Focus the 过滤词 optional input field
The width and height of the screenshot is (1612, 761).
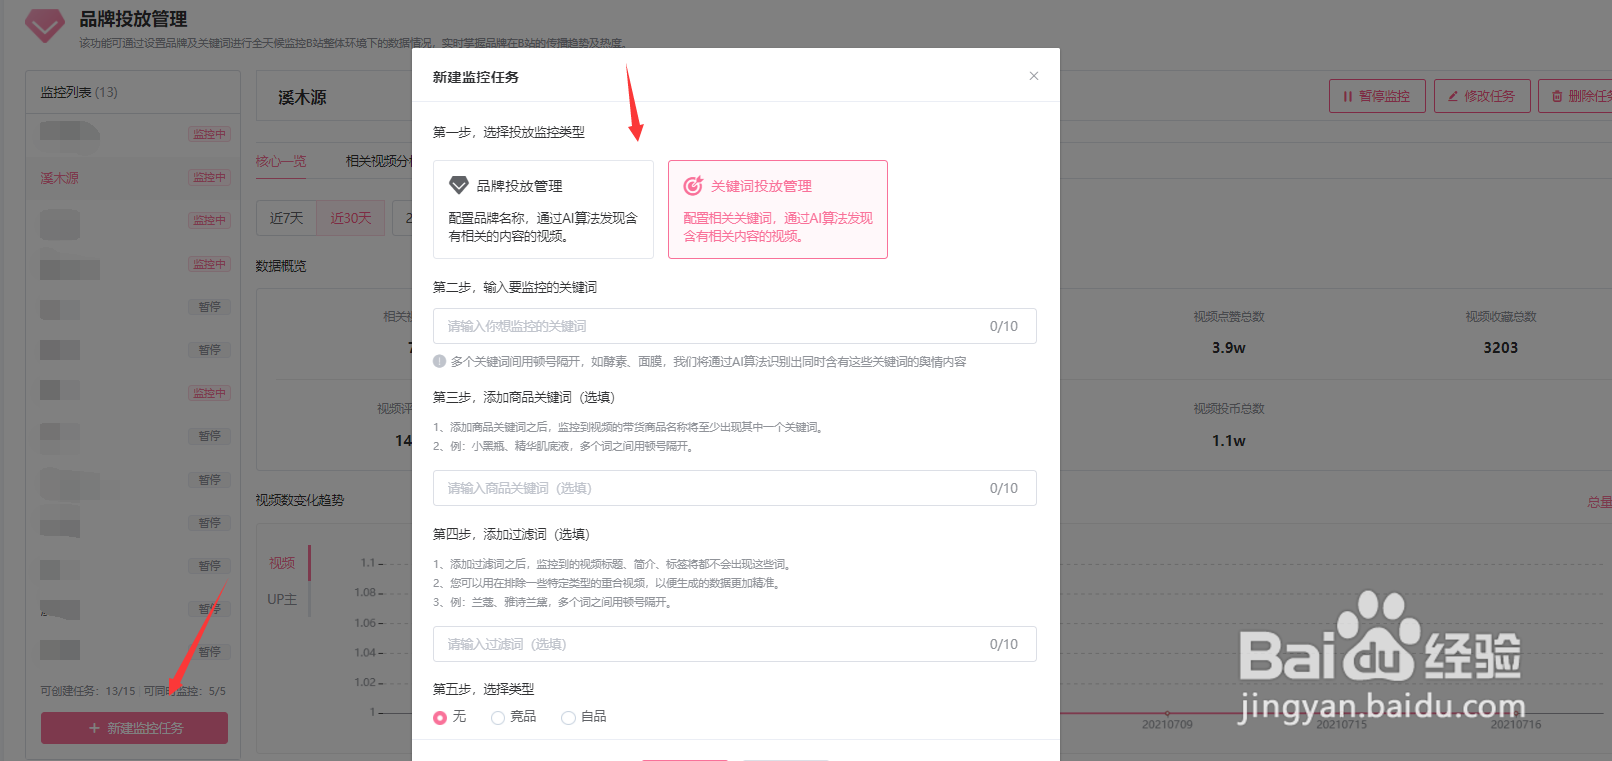click(735, 644)
